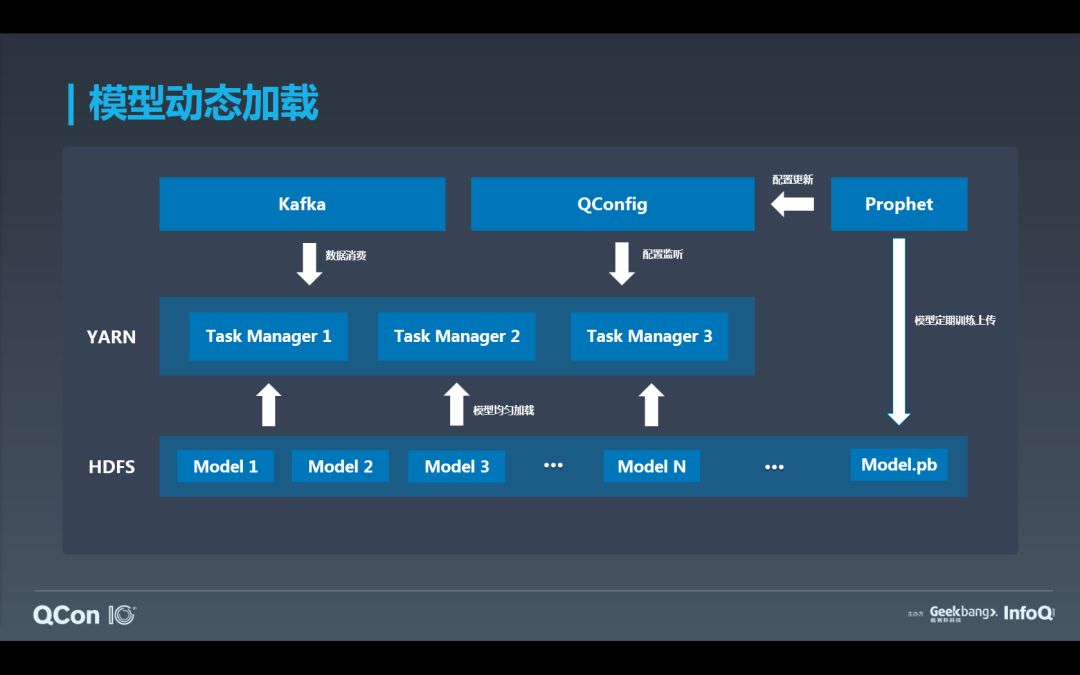Select the Model.pb block
This screenshot has width=1080, height=675.
click(899, 465)
